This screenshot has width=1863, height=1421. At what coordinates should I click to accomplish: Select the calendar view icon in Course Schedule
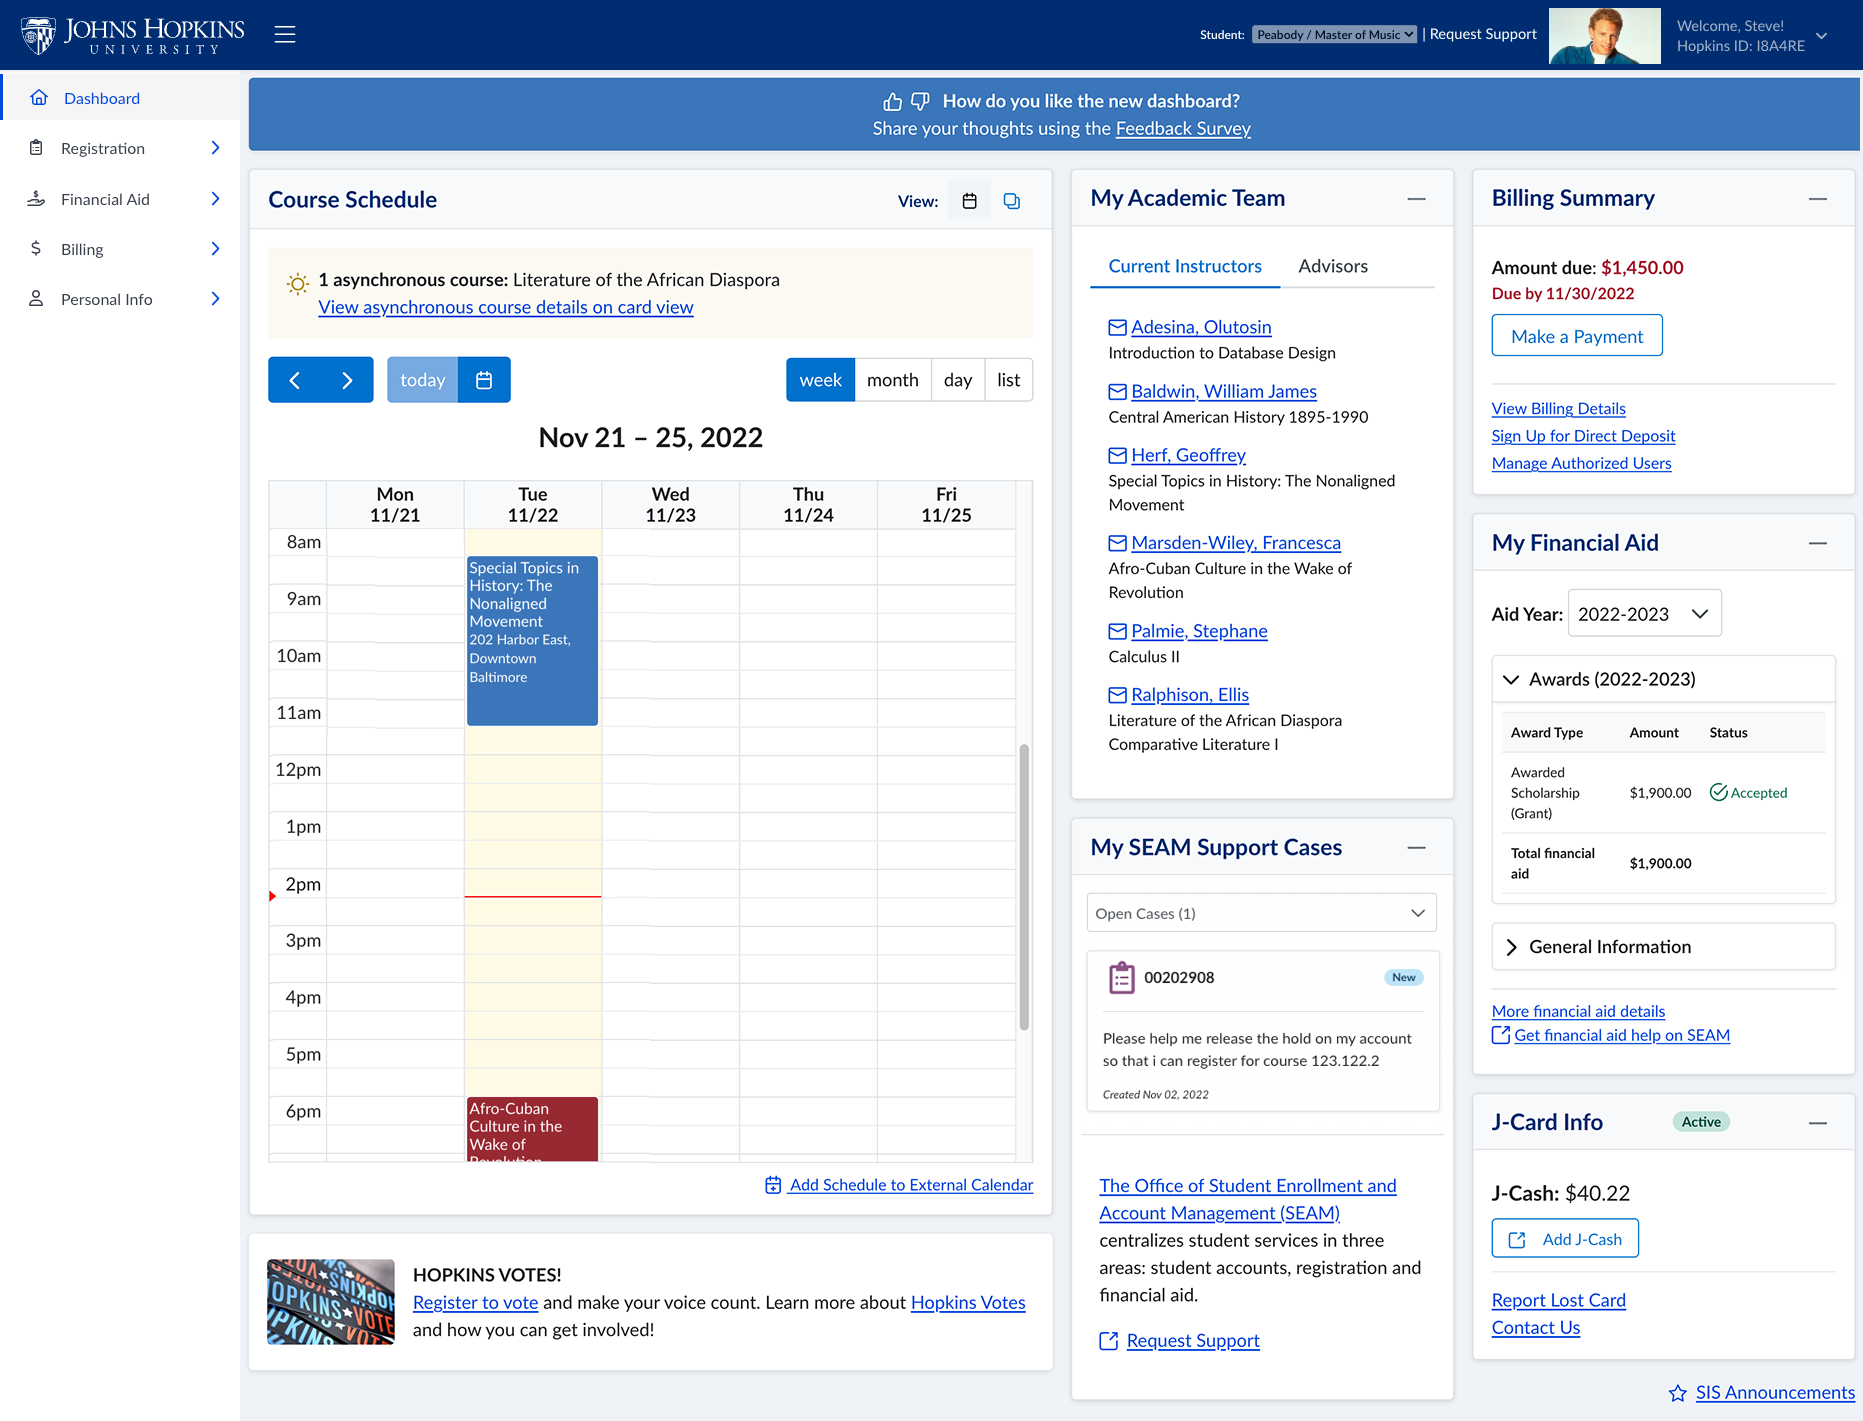pyautogui.click(x=968, y=200)
